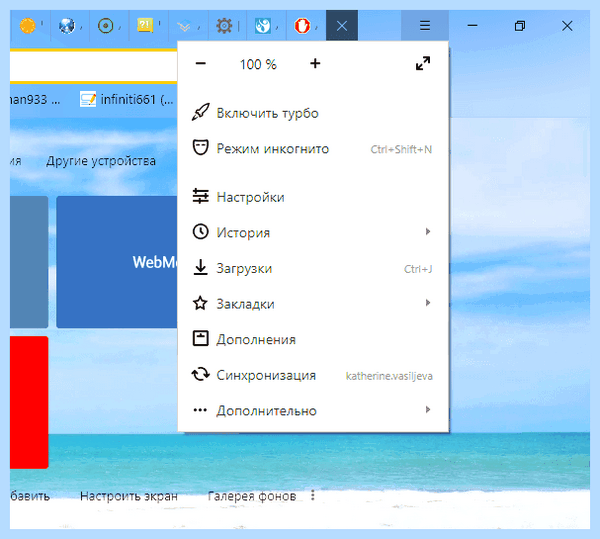Image resolution: width=600 pixels, height=539 pixels.
Task: Expand the История submenu
Action: 313,232
